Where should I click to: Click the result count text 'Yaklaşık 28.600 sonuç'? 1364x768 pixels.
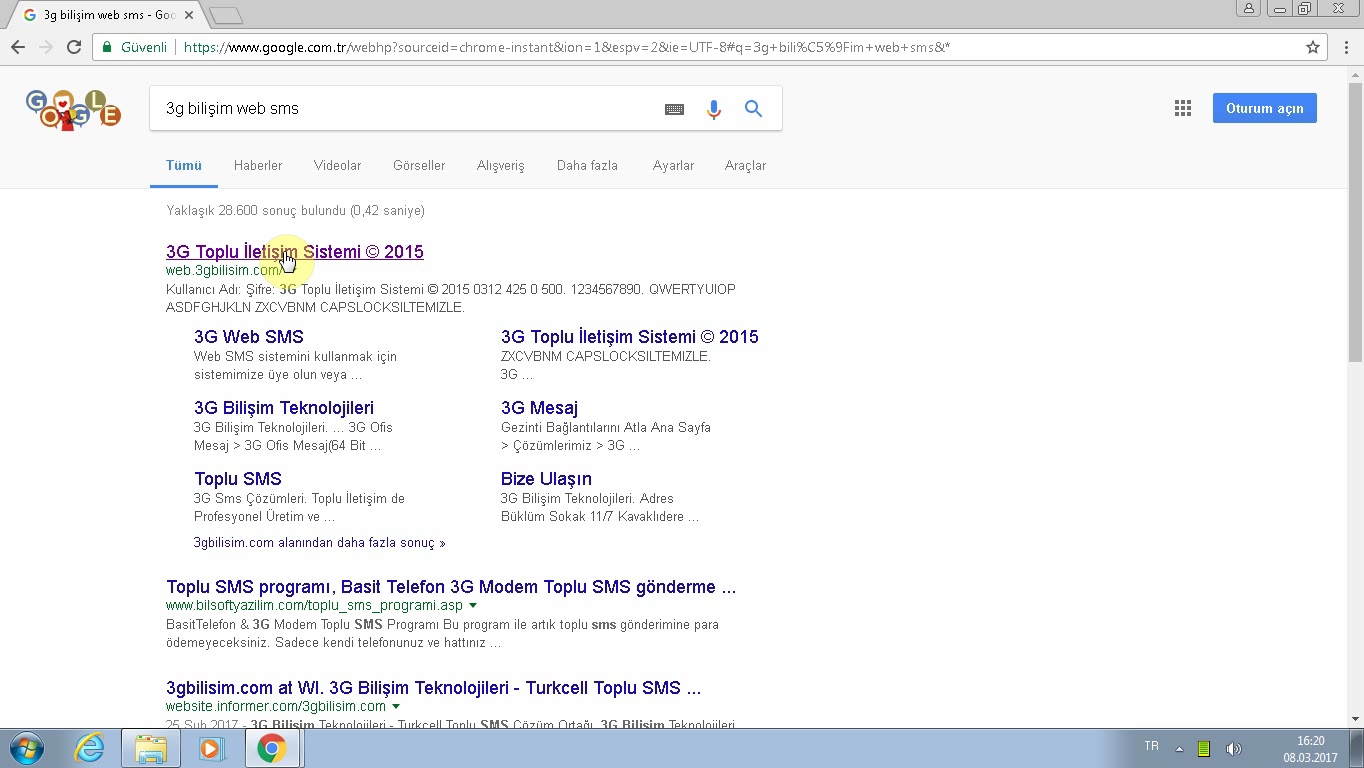295,211
